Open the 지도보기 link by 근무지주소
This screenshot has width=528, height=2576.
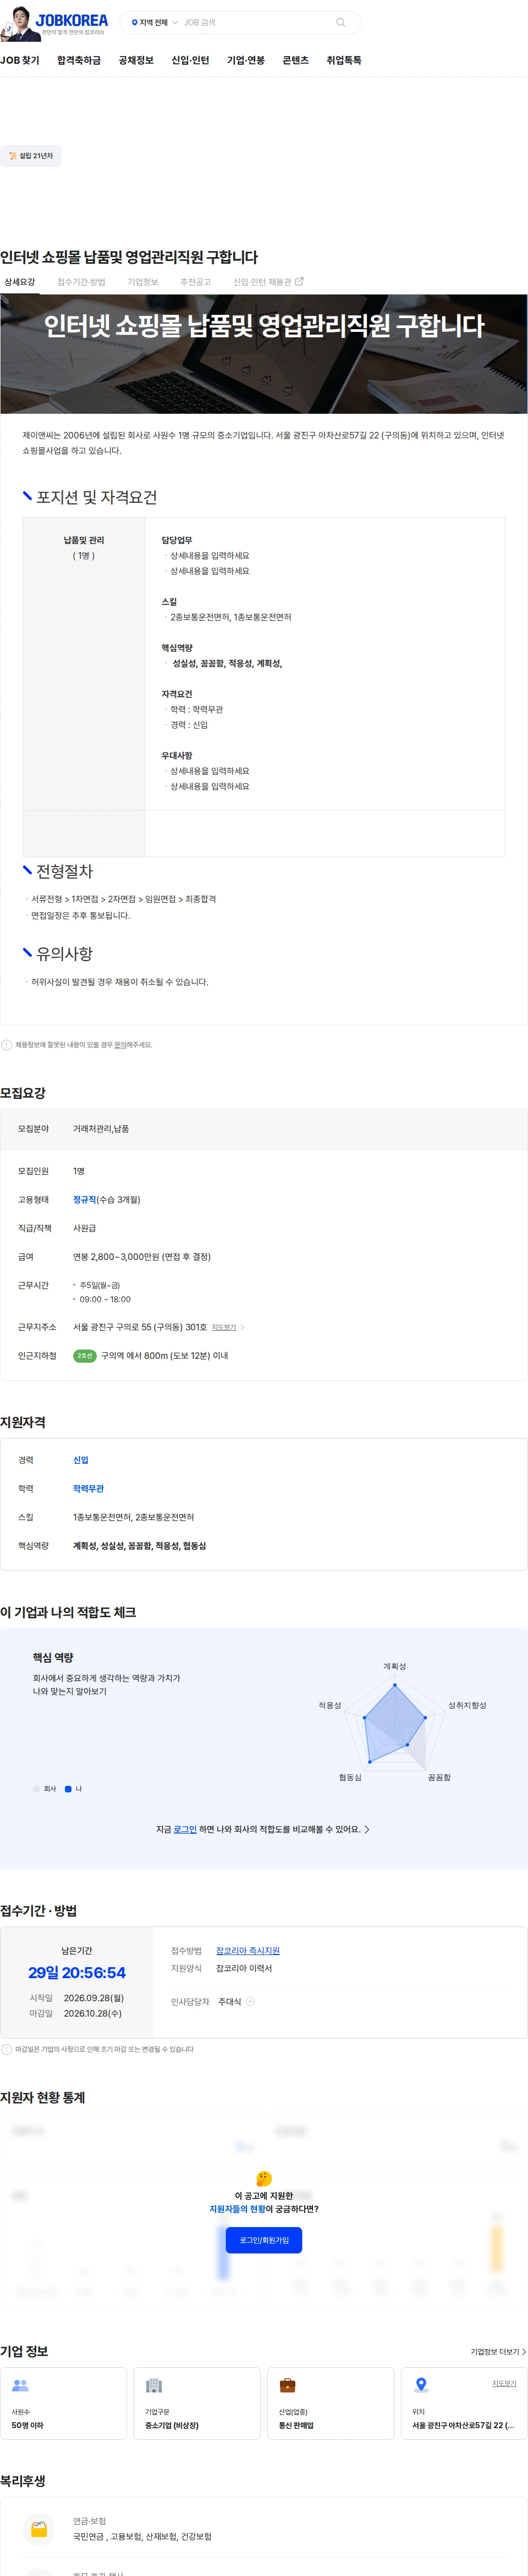[224, 1328]
